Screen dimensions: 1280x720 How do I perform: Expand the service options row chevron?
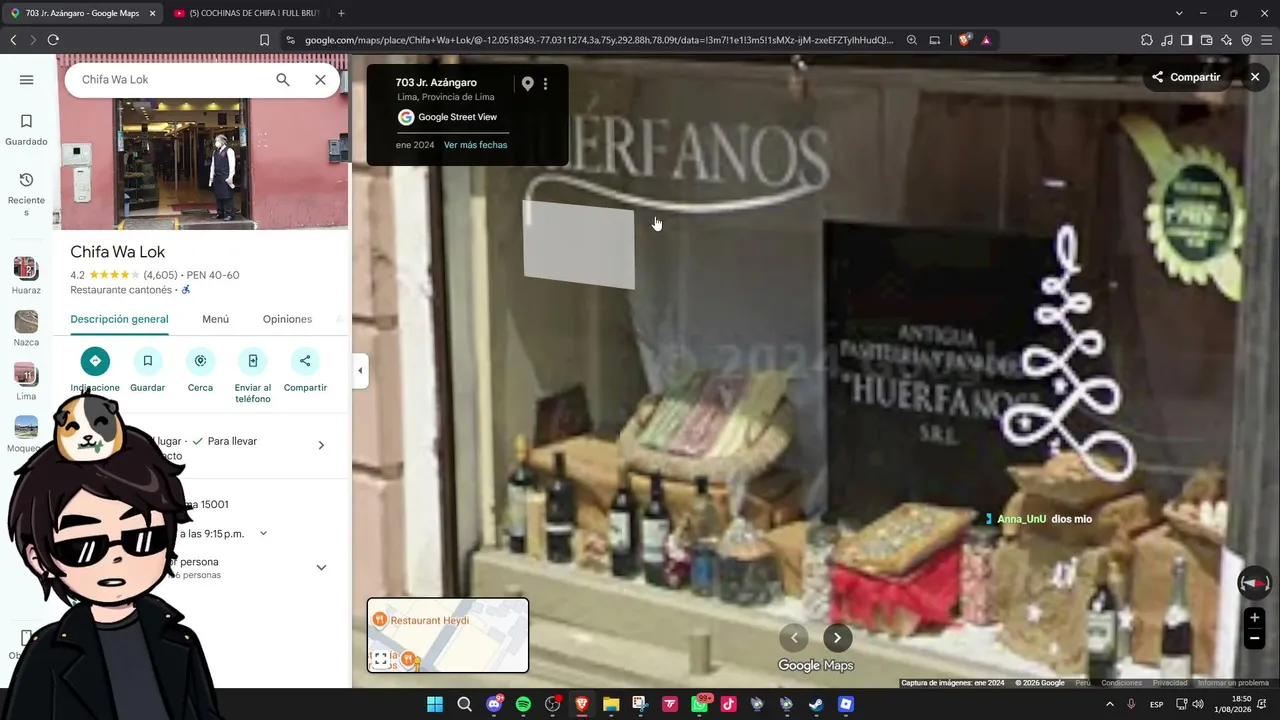click(x=321, y=445)
